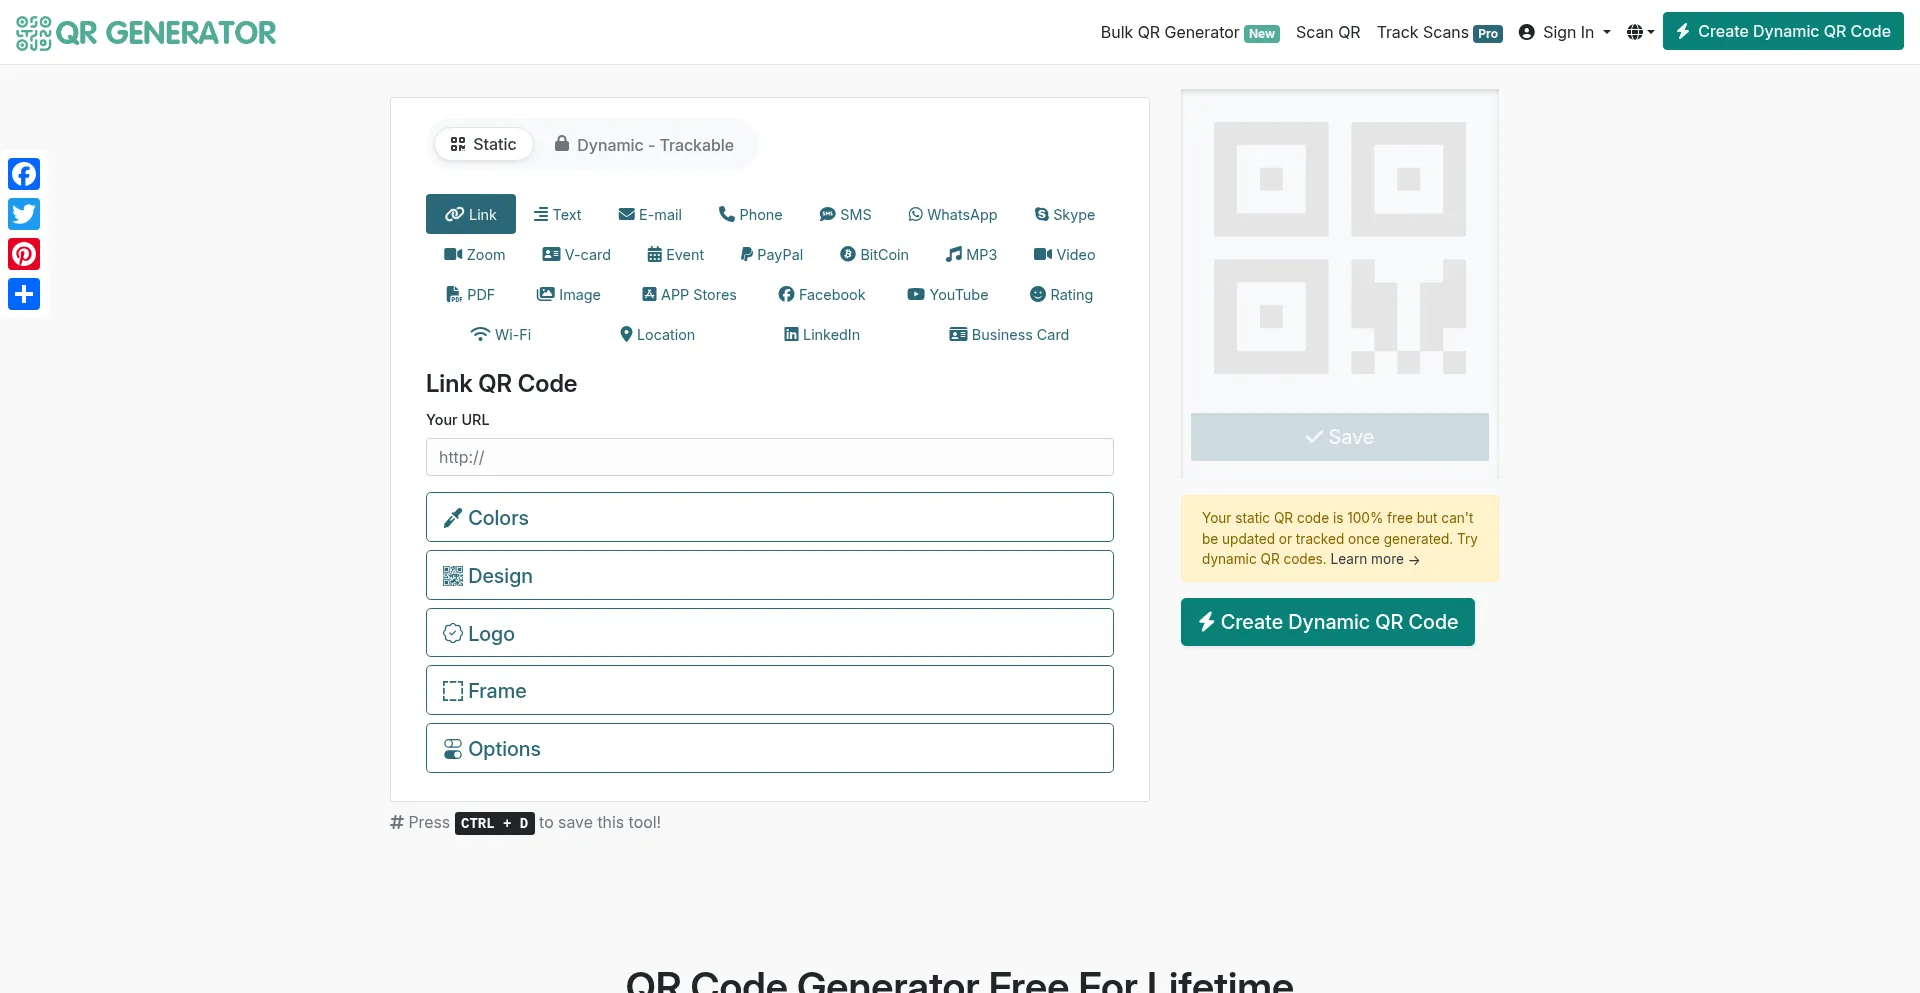This screenshot has width=1920, height=993.
Task: Go to Scan QR page
Action: [x=1327, y=32]
